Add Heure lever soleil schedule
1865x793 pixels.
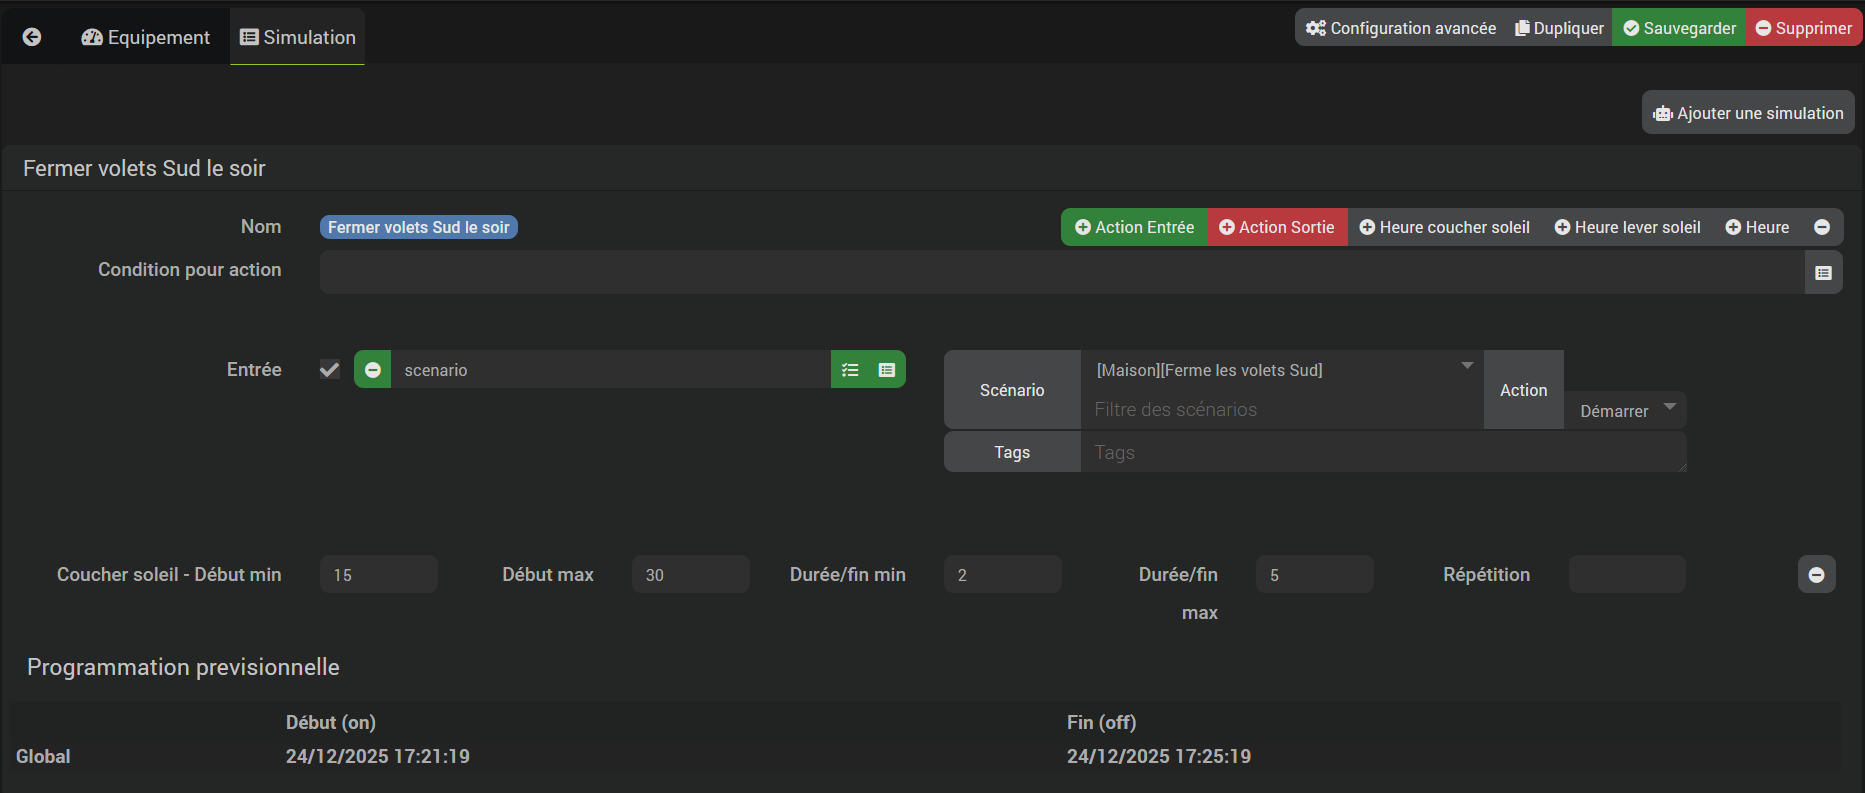click(x=1628, y=227)
